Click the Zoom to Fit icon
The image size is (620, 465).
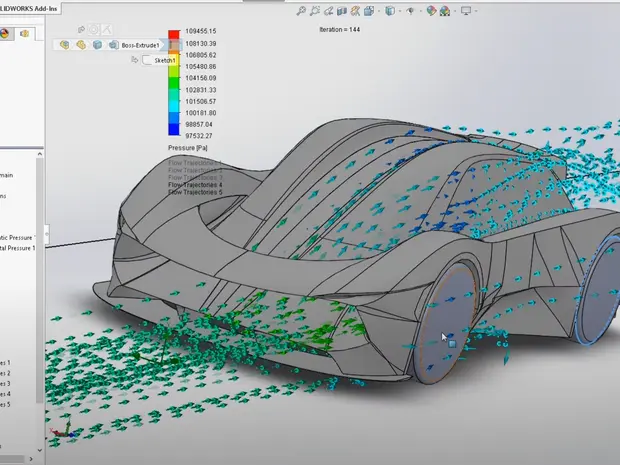coord(301,11)
